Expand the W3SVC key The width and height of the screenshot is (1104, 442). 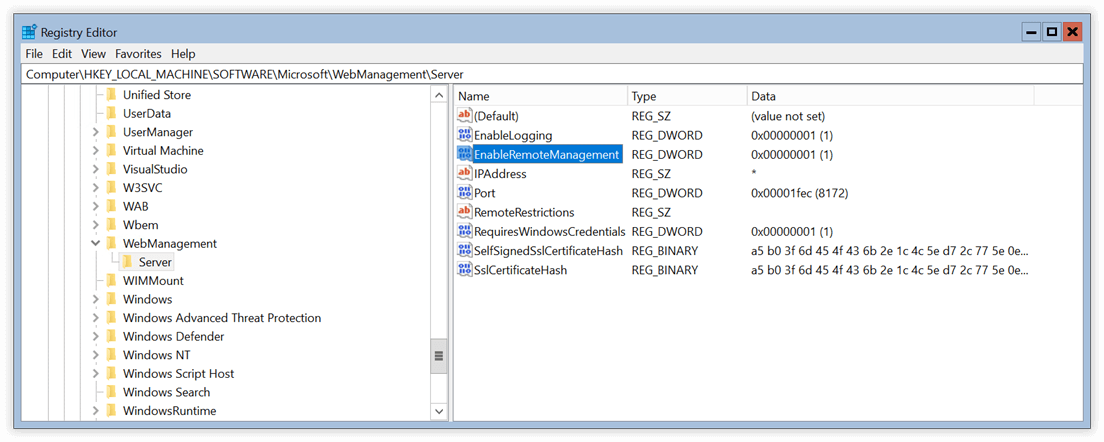[x=95, y=188]
